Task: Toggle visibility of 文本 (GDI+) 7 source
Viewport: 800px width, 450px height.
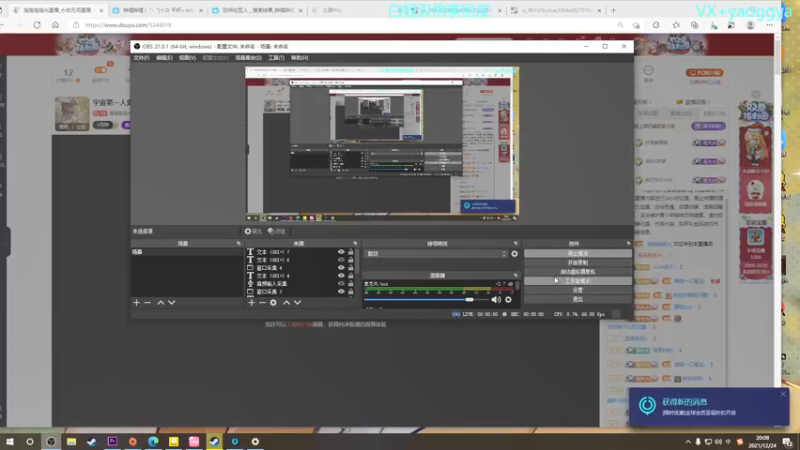Action: (341, 252)
